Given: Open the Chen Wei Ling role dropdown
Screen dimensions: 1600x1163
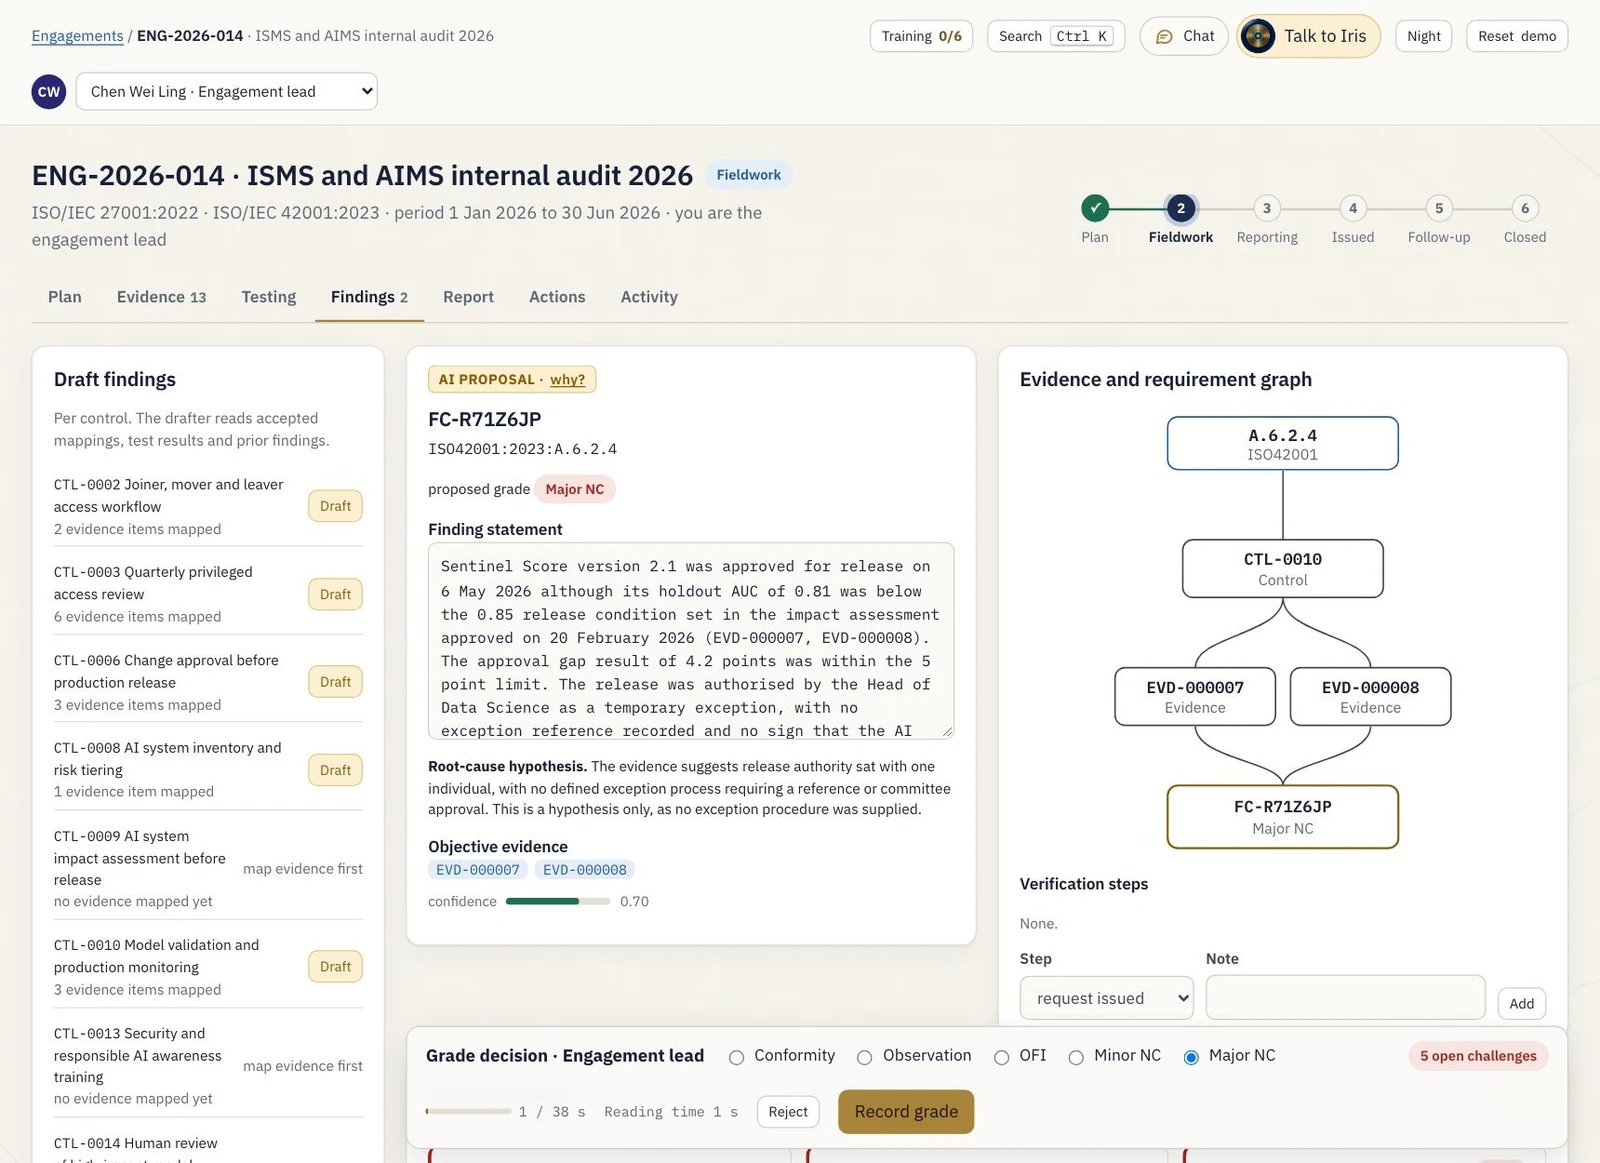Looking at the screenshot, I should pyautogui.click(x=227, y=91).
